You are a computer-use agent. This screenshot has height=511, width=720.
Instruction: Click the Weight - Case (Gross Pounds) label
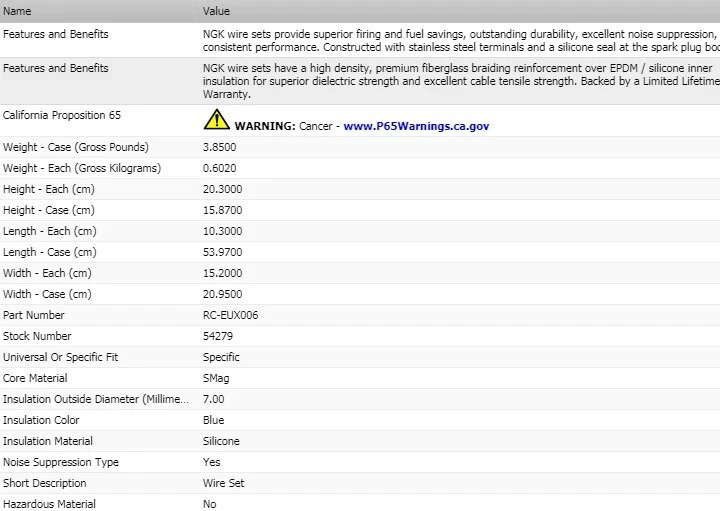pos(76,147)
